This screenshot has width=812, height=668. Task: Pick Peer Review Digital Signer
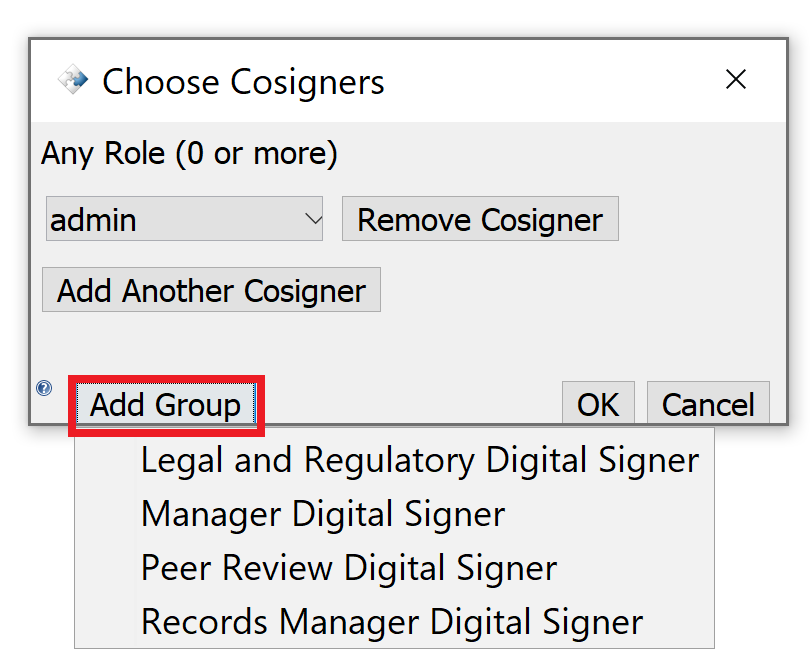(349, 568)
